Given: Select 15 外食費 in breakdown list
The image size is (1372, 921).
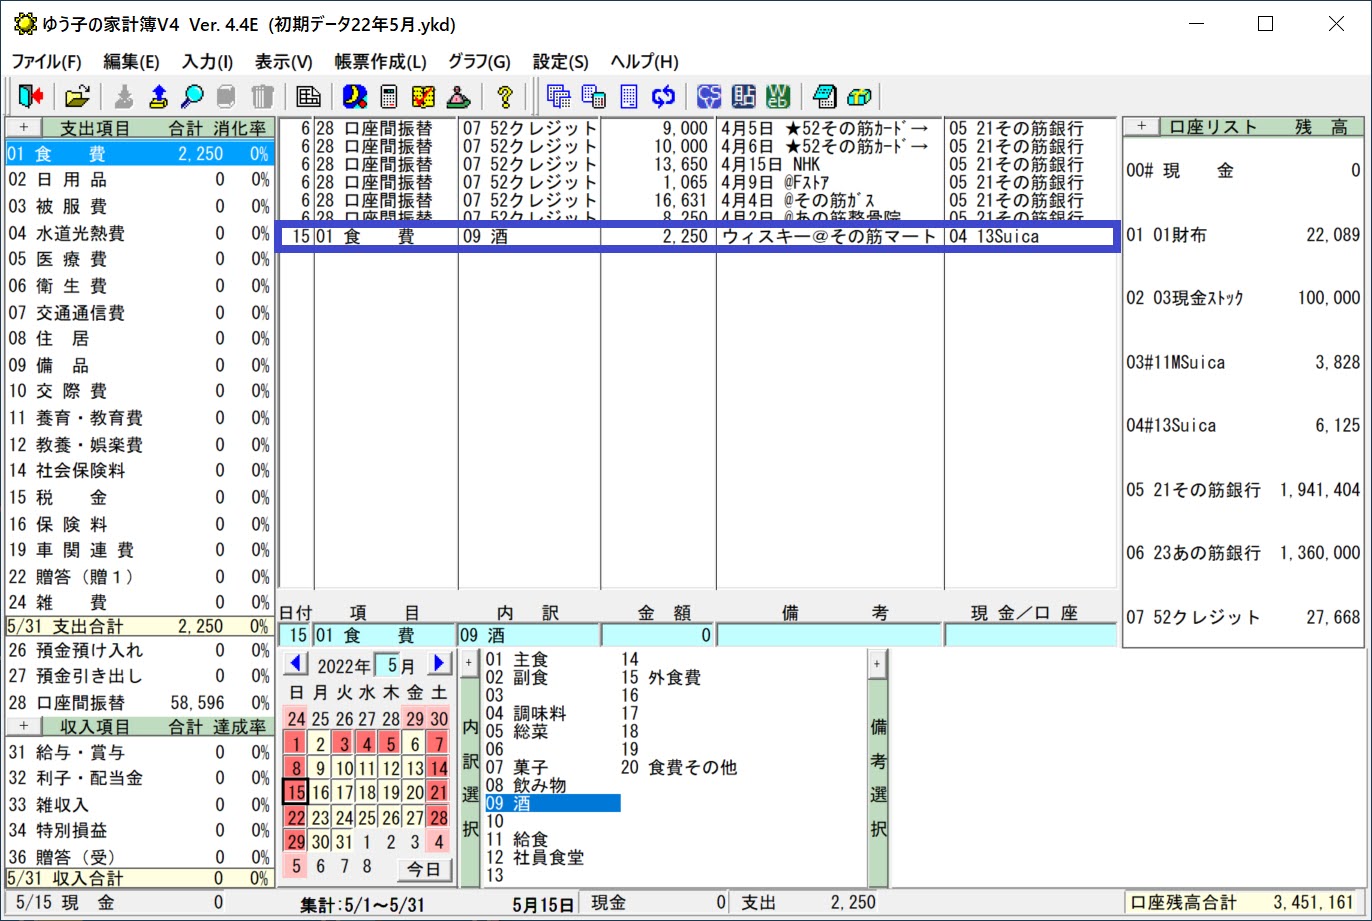Looking at the screenshot, I should coord(661,678).
